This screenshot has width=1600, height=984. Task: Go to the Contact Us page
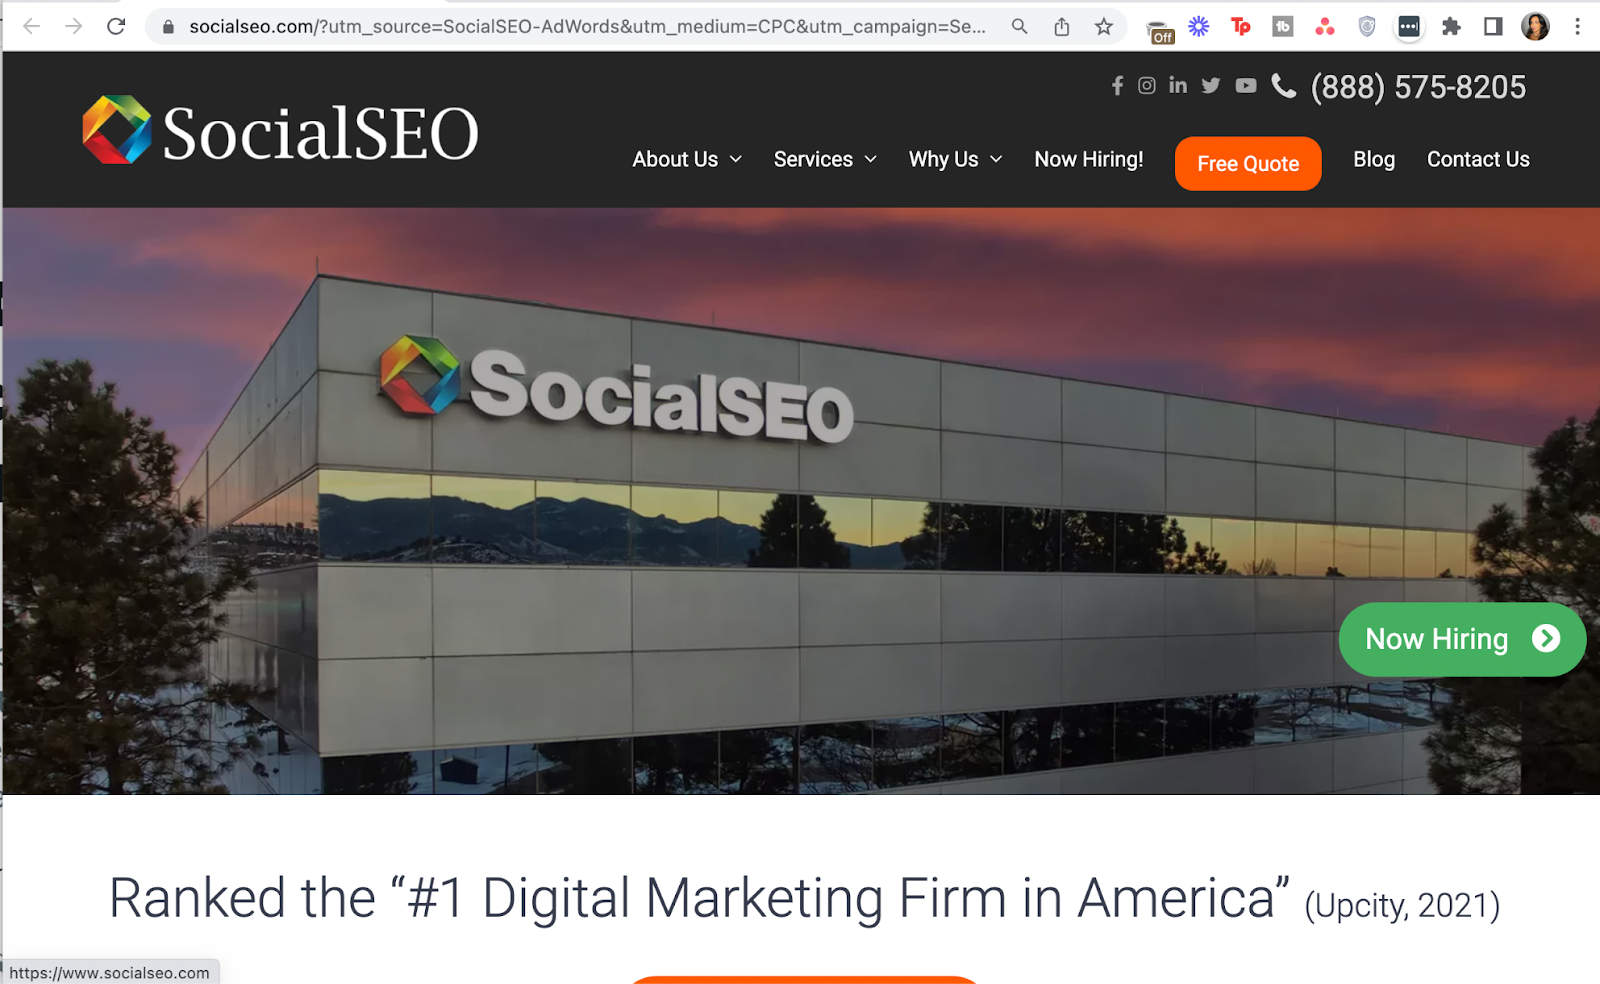pos(1478,160)
